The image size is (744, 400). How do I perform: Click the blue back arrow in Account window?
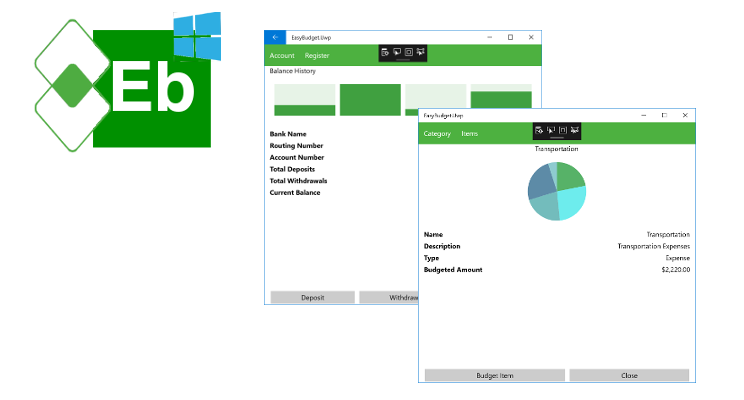(275, 37)
